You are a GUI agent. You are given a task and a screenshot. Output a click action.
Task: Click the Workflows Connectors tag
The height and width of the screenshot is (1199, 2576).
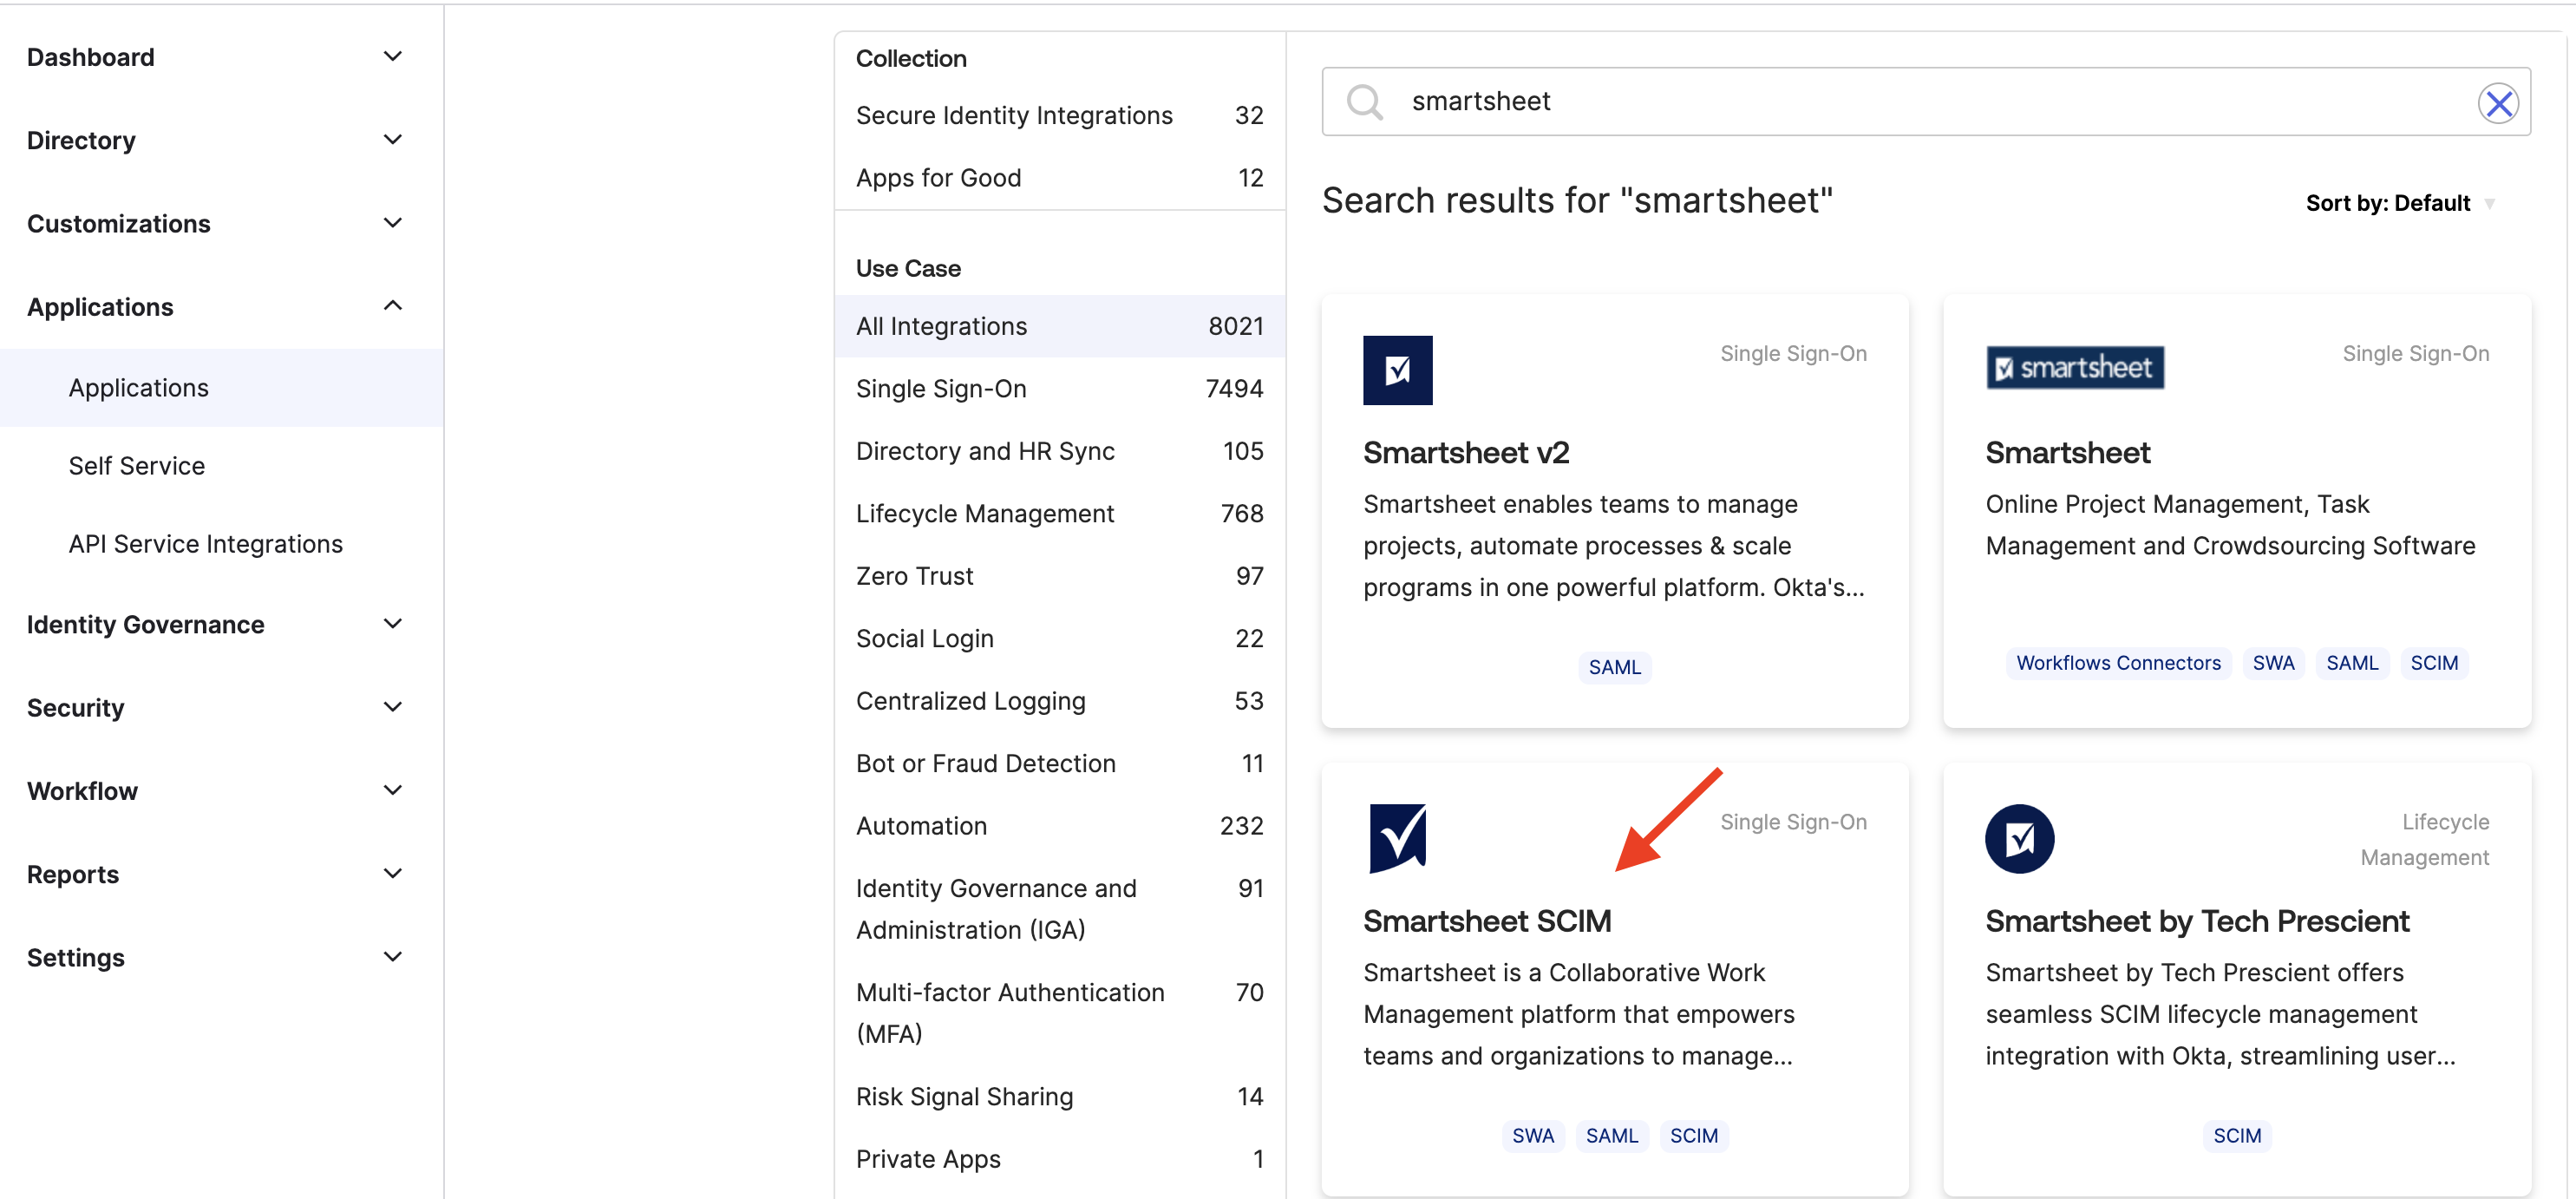pos(2117,663)
